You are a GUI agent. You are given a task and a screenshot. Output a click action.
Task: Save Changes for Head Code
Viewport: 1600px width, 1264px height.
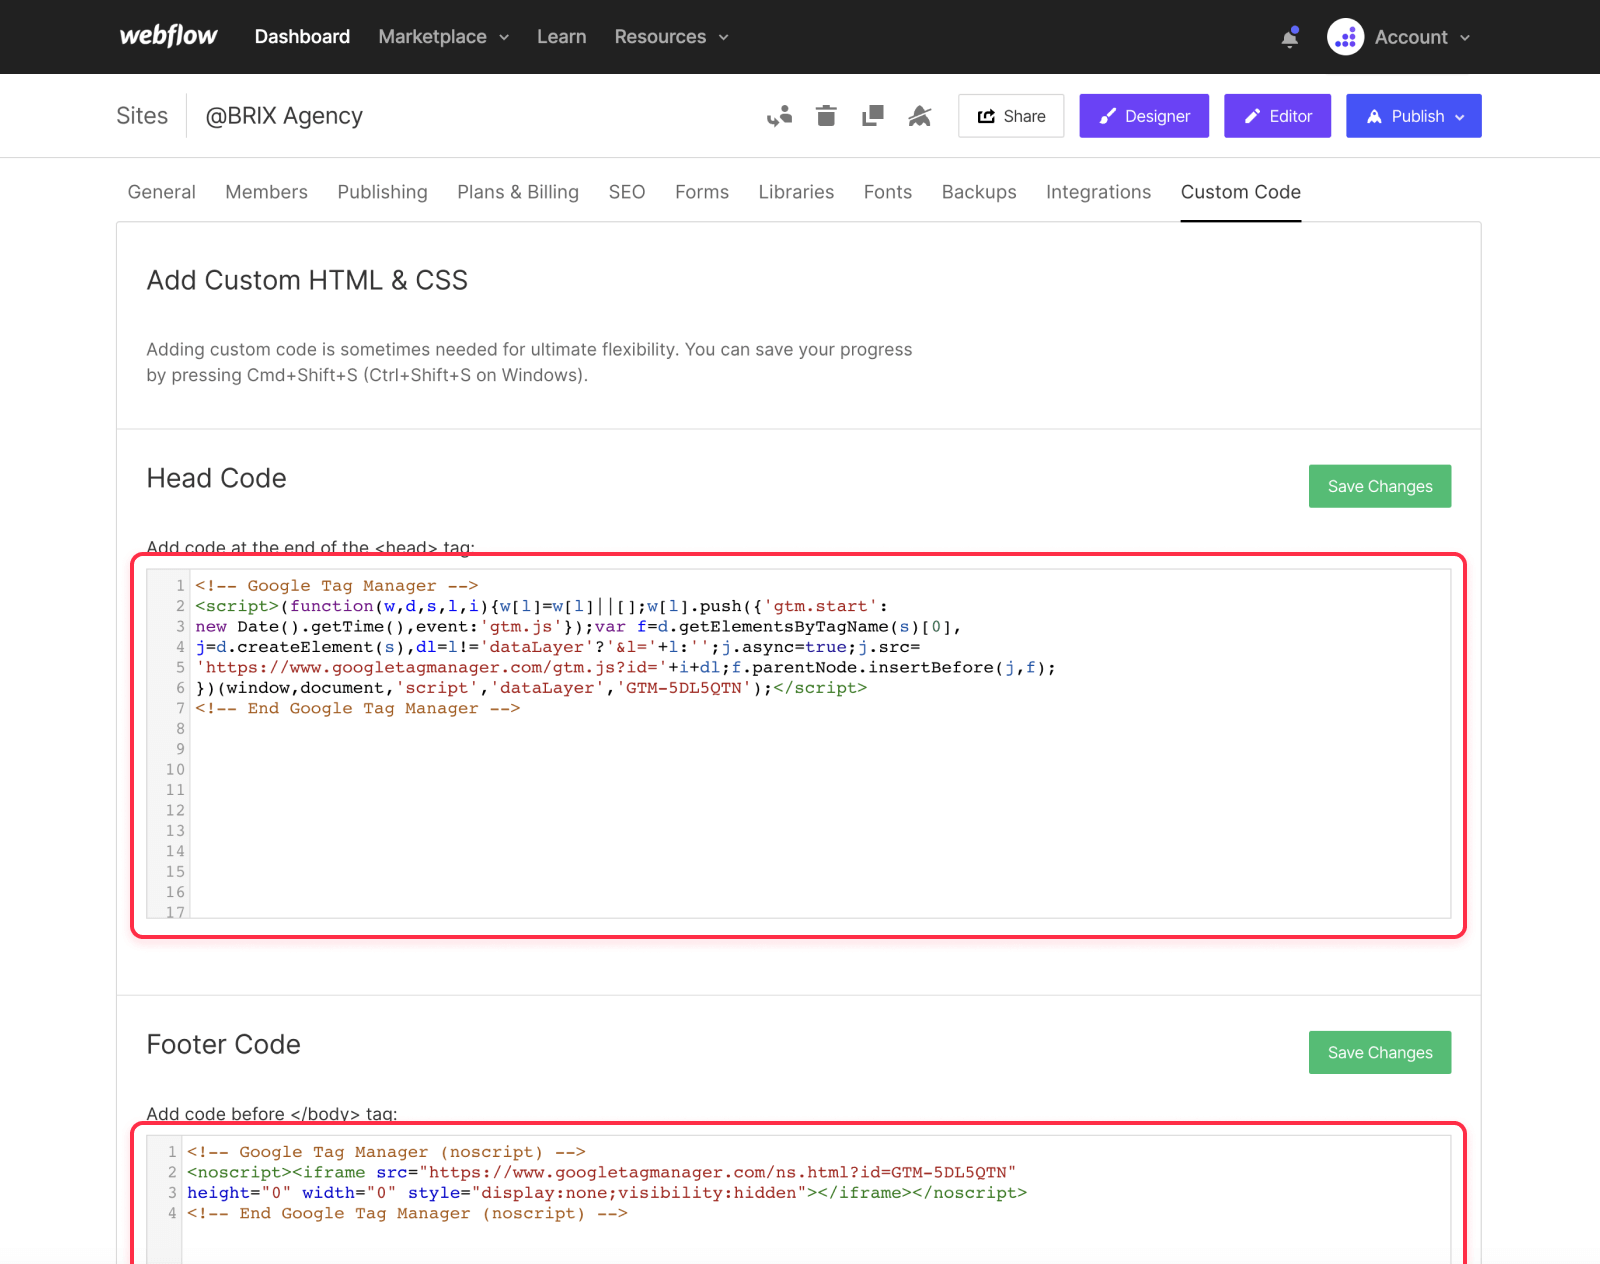(x=1380, y=486)
